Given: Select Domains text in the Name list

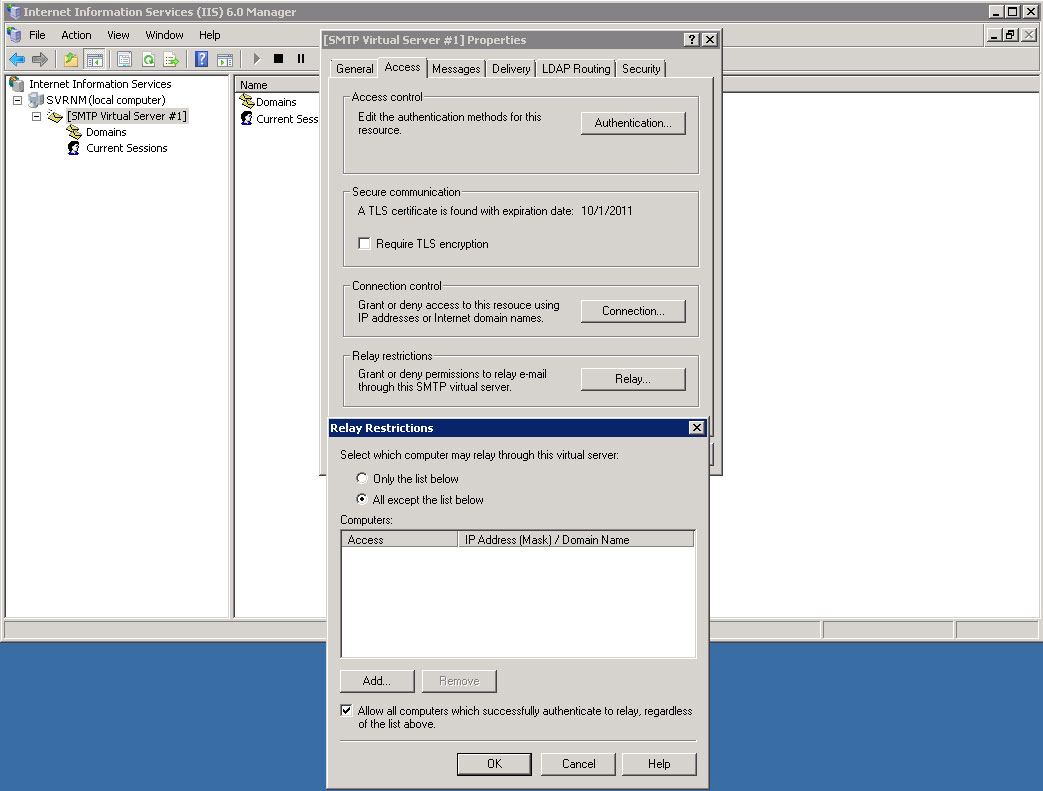Looking at the screenshot, I should [276, 102].
